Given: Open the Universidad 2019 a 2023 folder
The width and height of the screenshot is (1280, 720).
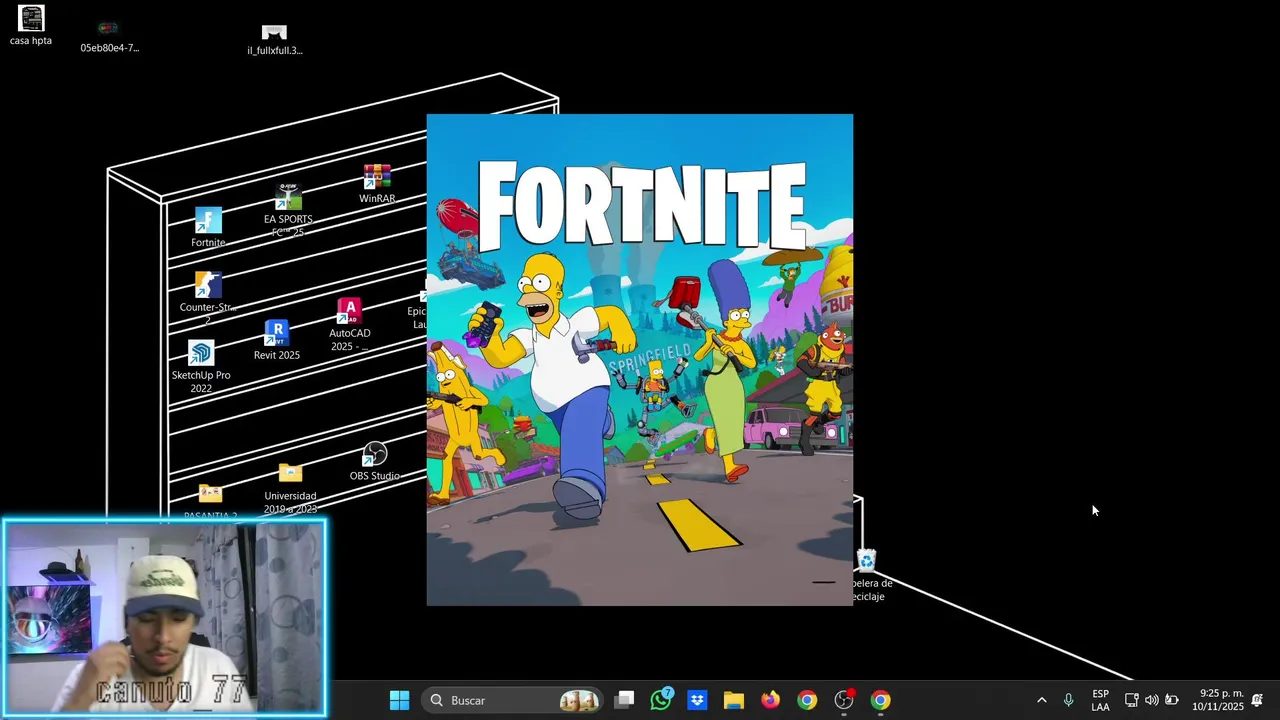Looking at the screenshot, I should pyautogui.click(x=290, y=488).
